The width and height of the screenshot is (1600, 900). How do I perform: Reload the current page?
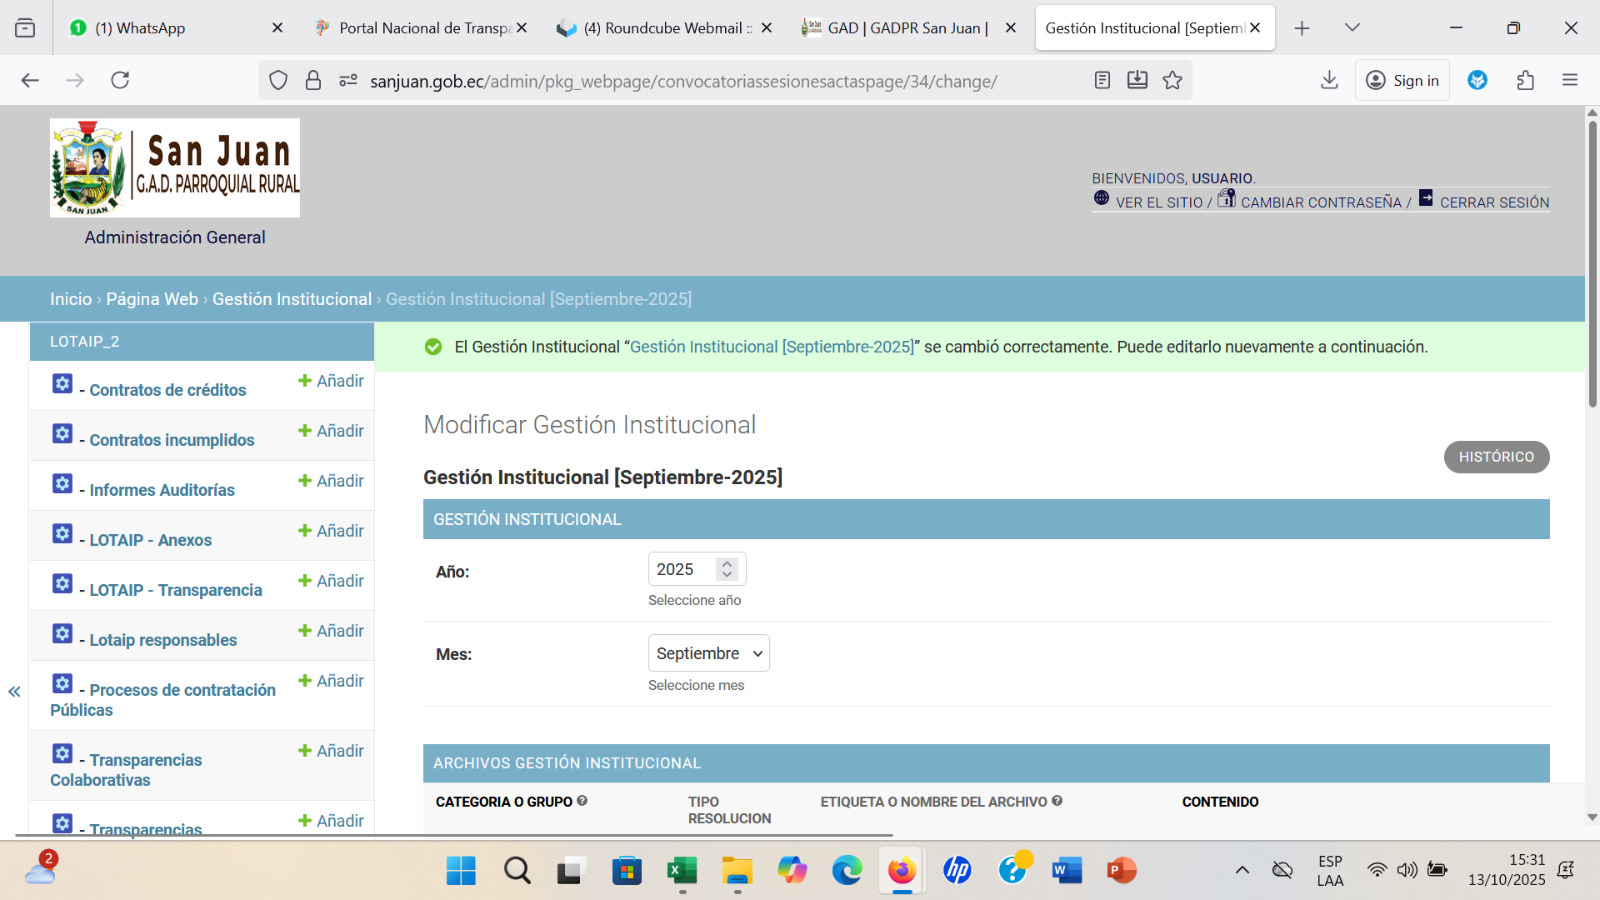point(120,81)
